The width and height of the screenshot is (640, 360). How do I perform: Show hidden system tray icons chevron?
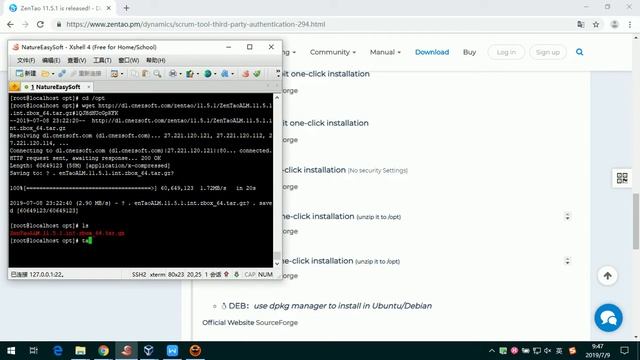[x=492, y=351]
